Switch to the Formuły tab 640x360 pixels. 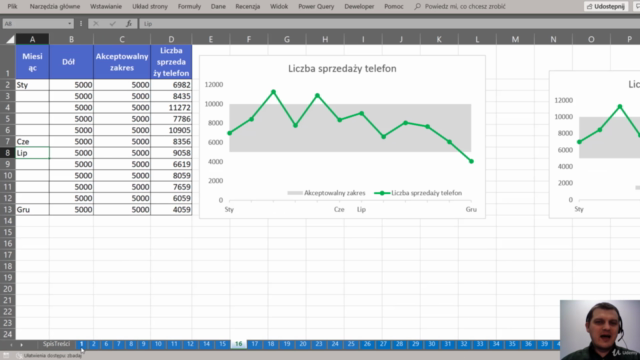pyautogui.click(x=189, y=7)
